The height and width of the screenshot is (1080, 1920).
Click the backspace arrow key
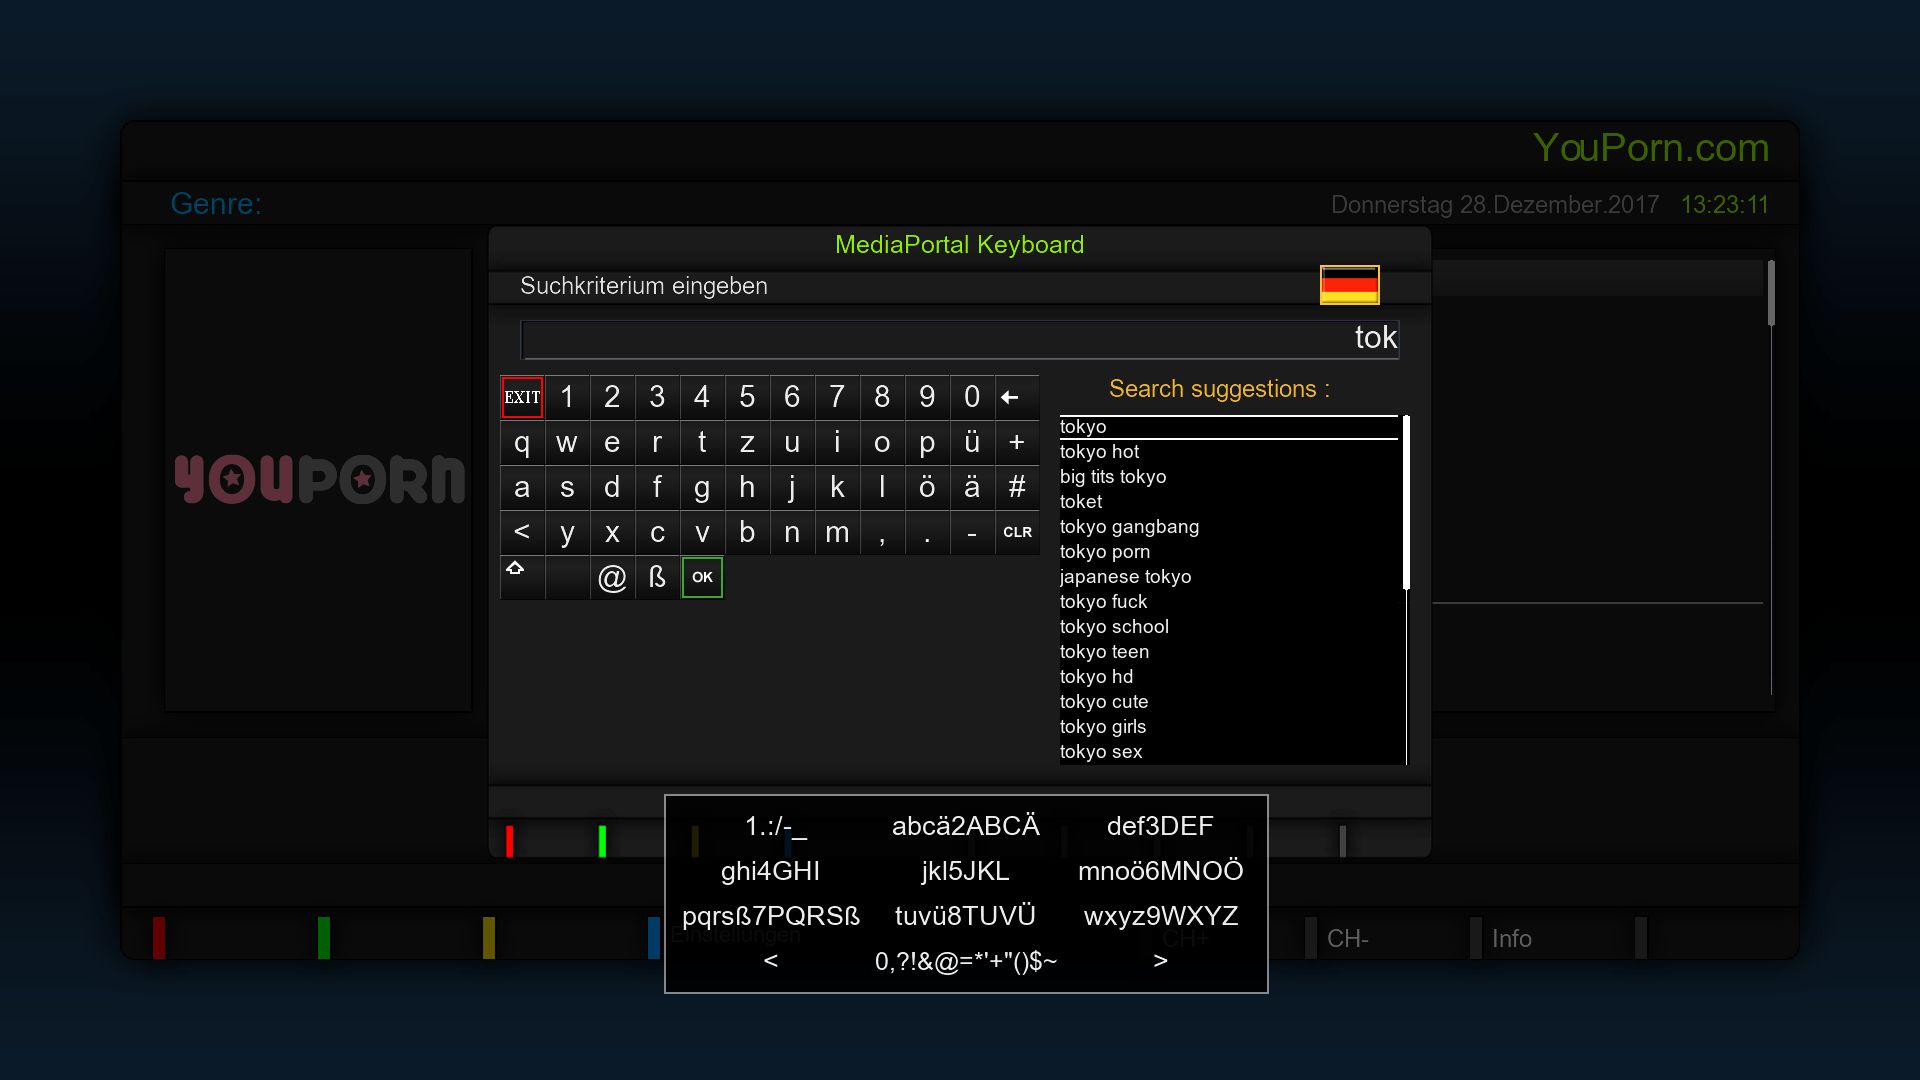[x=1017, y=397]
